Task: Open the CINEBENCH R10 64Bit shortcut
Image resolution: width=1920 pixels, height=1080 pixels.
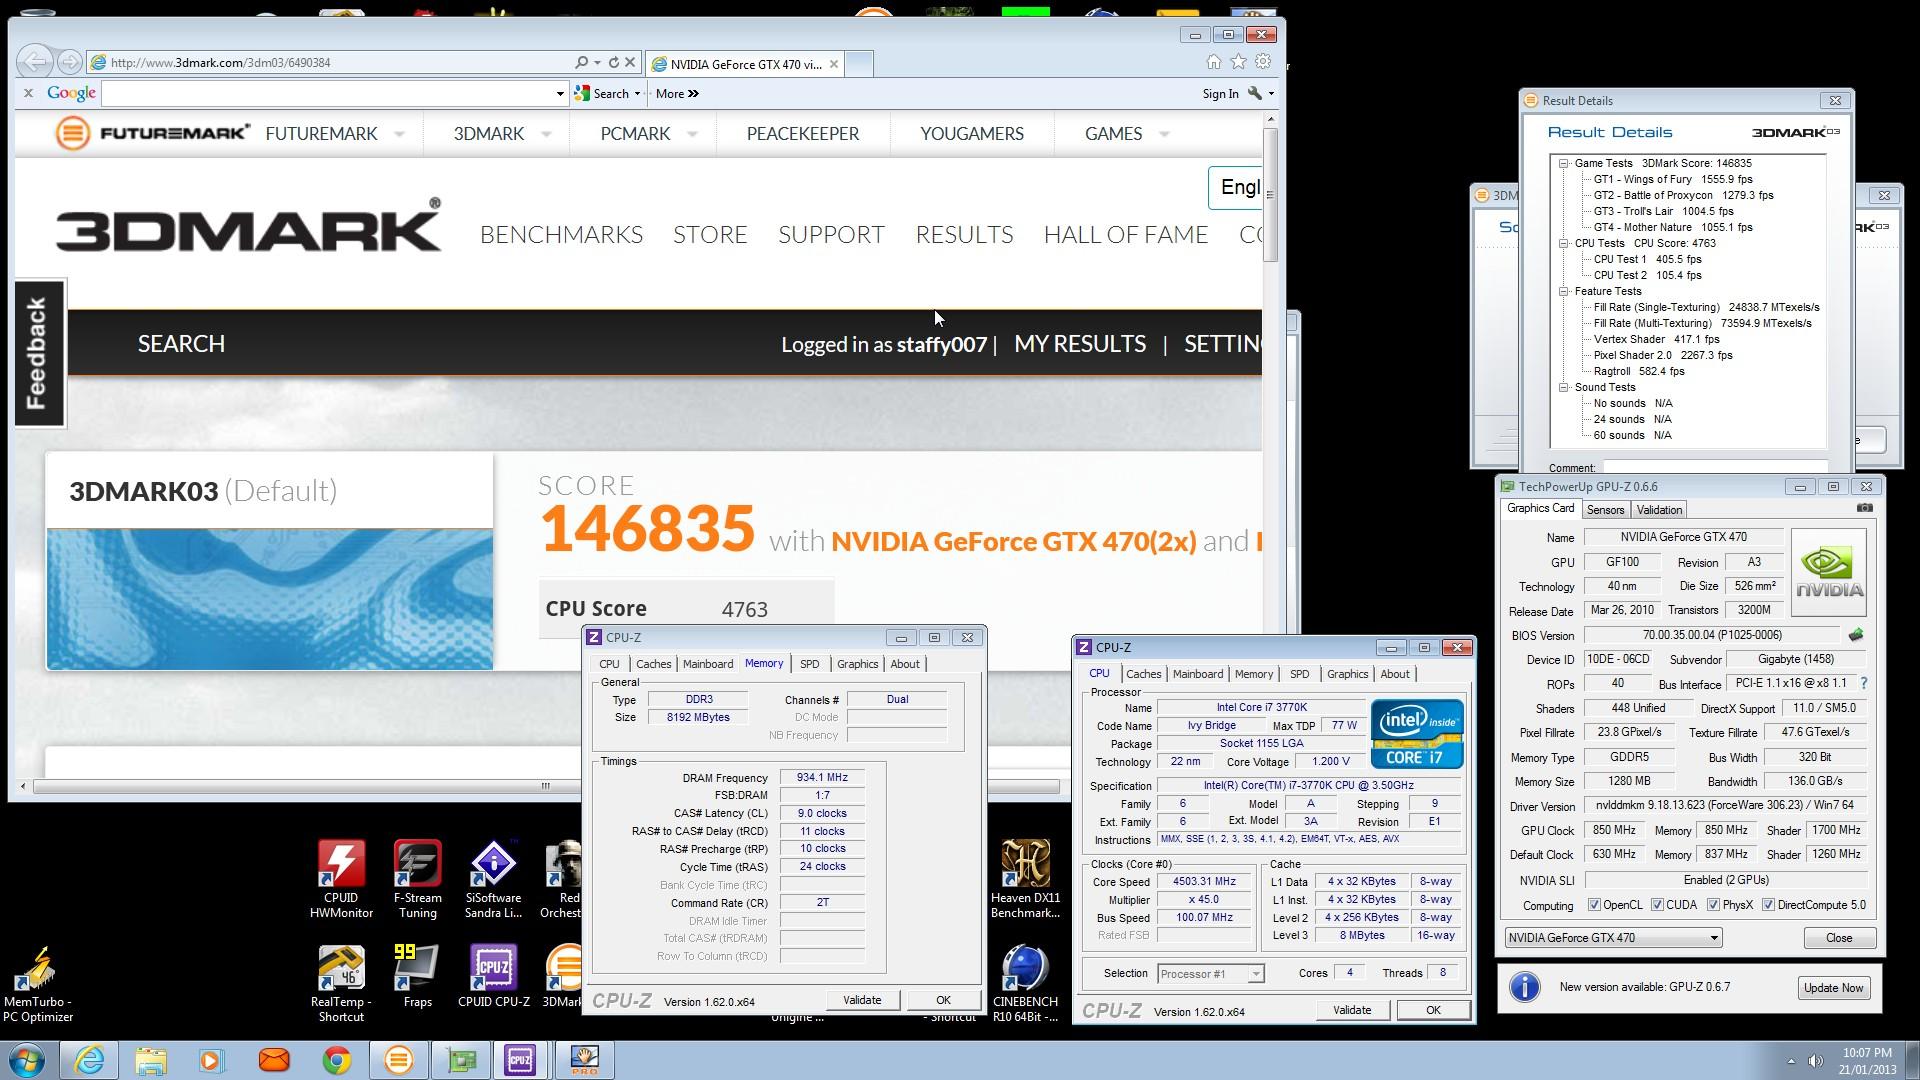Action: point(1025,984)
